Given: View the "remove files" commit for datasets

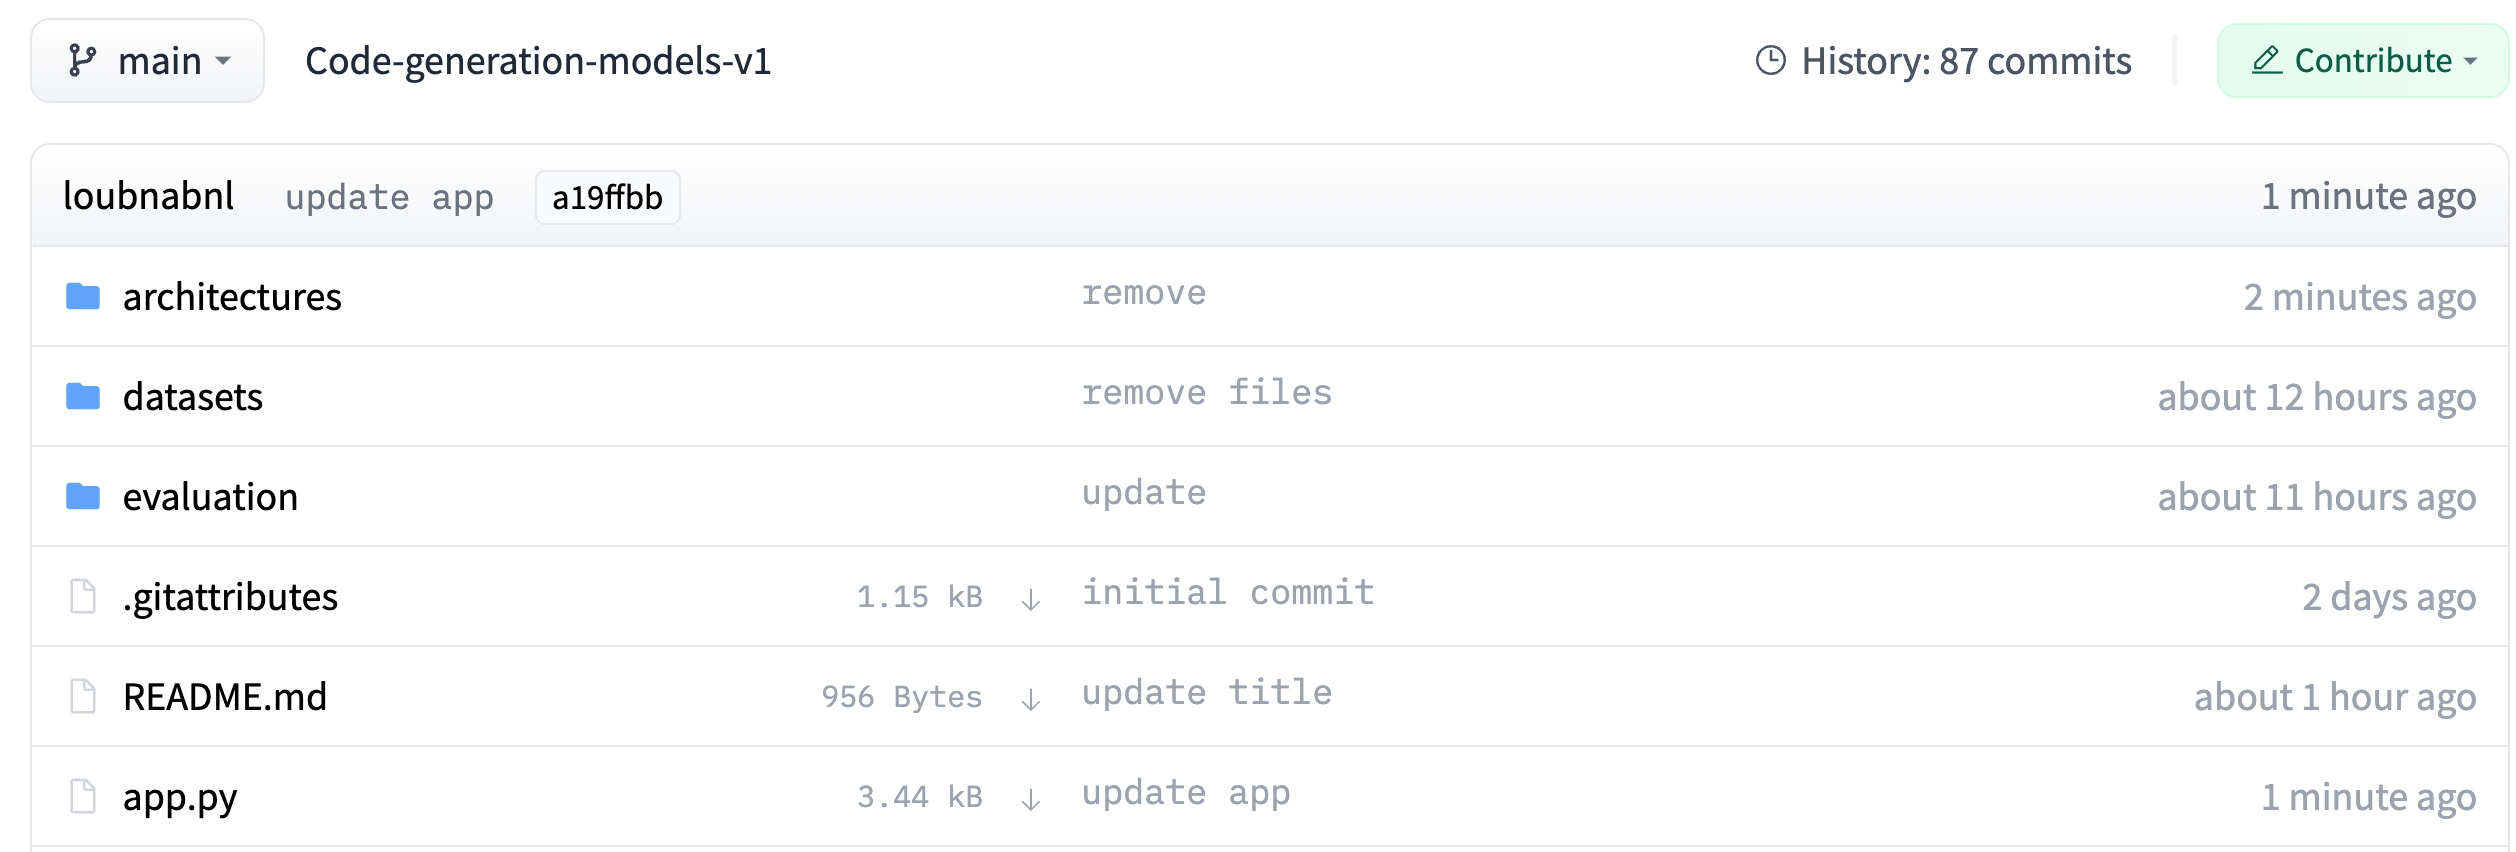Looking at the screenshot, I should click(1207, 393).
